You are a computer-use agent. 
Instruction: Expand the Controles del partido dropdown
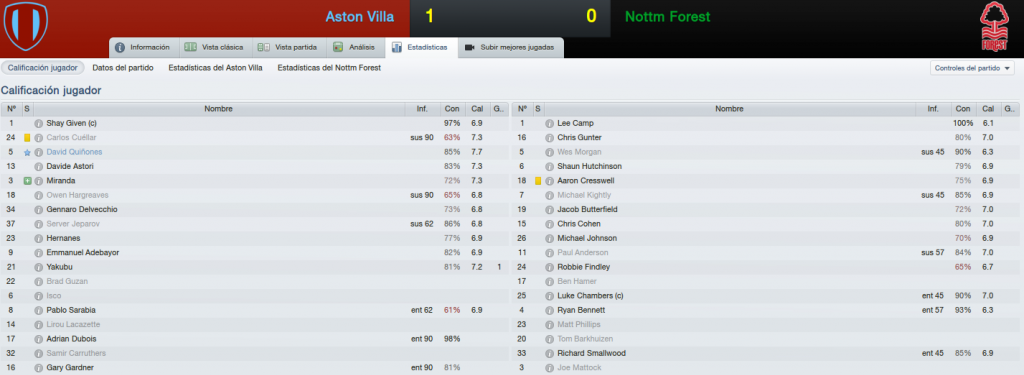pos(972,68)
